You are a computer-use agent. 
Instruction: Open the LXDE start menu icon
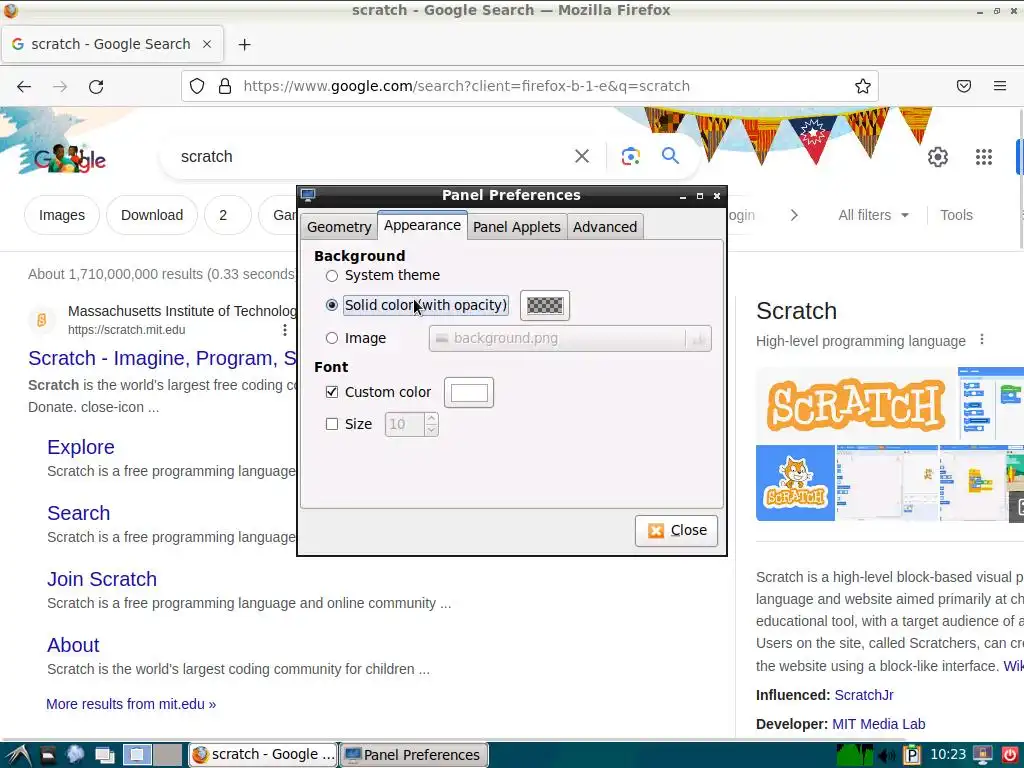click(18, 755)
